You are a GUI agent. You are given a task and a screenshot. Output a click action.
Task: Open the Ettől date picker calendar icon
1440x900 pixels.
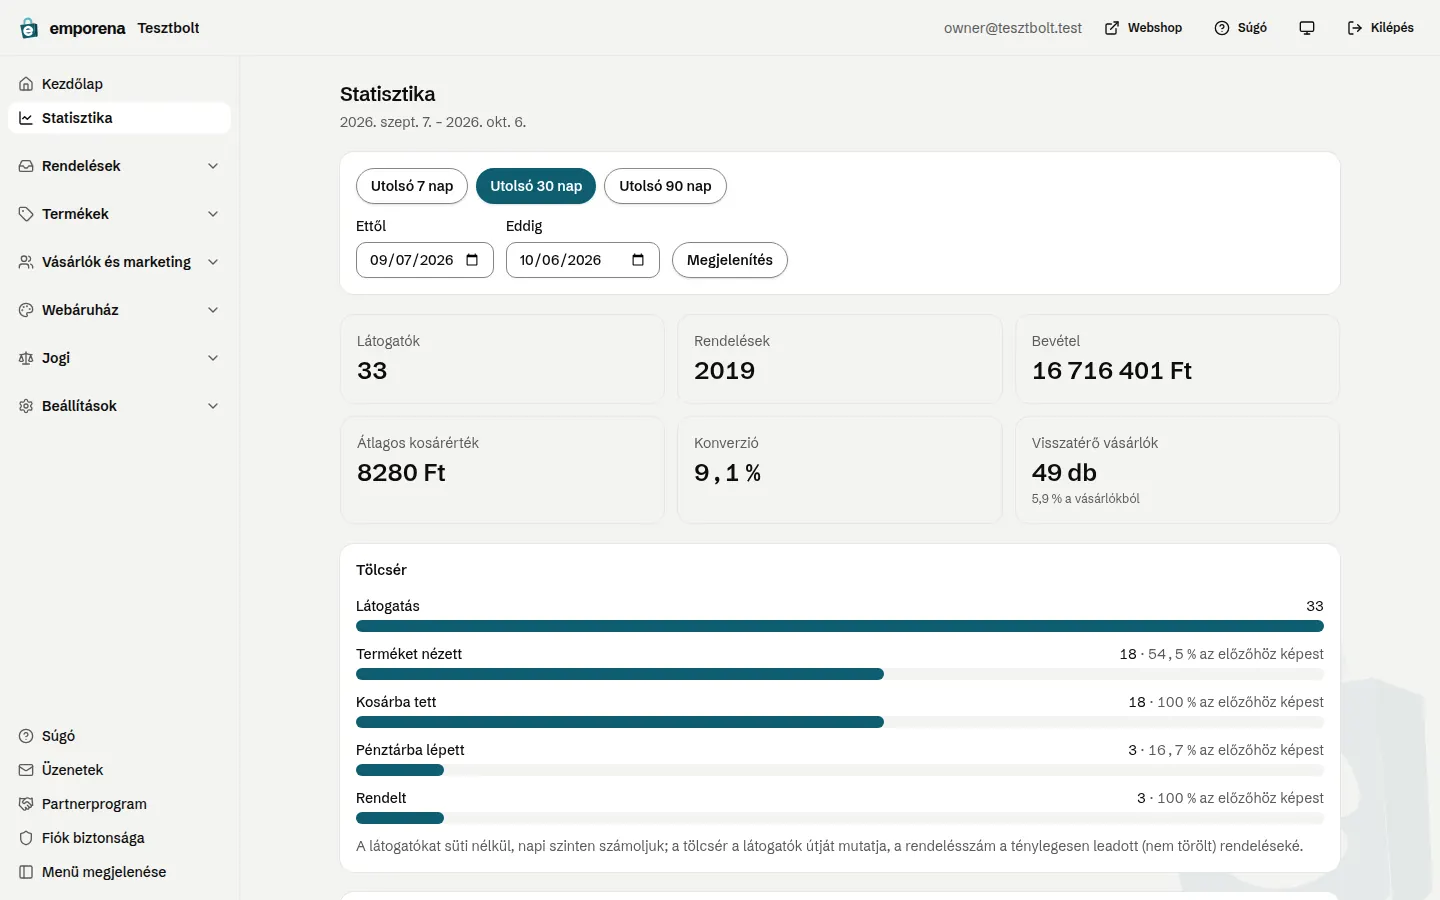coord(473,260)
